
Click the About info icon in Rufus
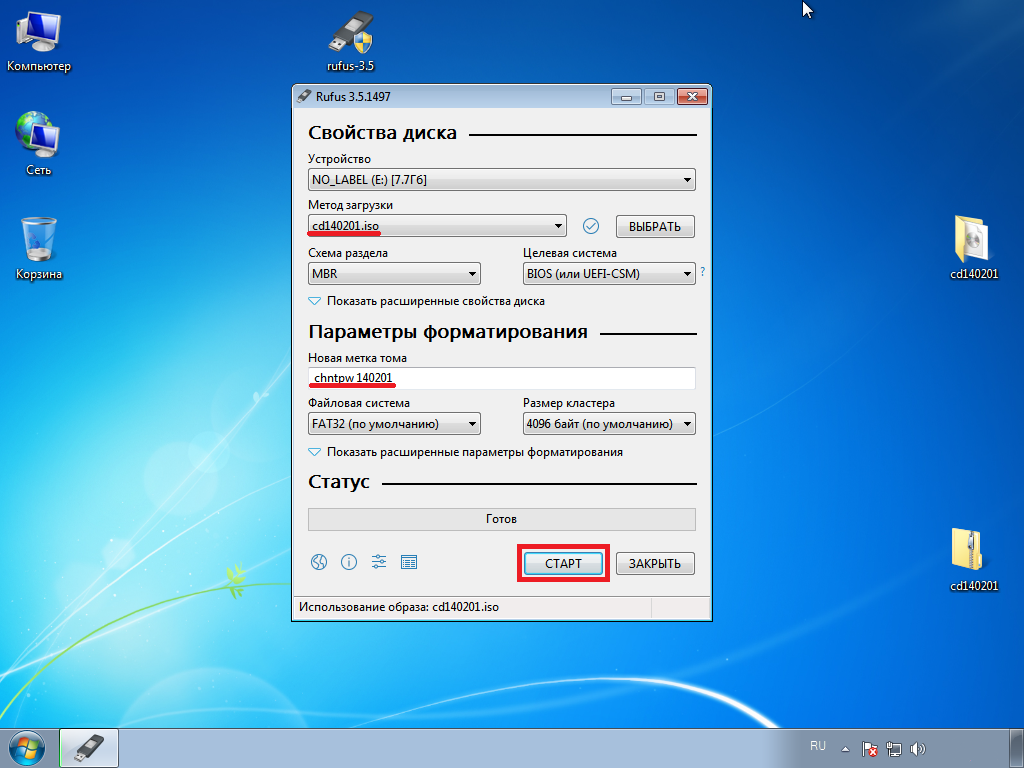349,562
